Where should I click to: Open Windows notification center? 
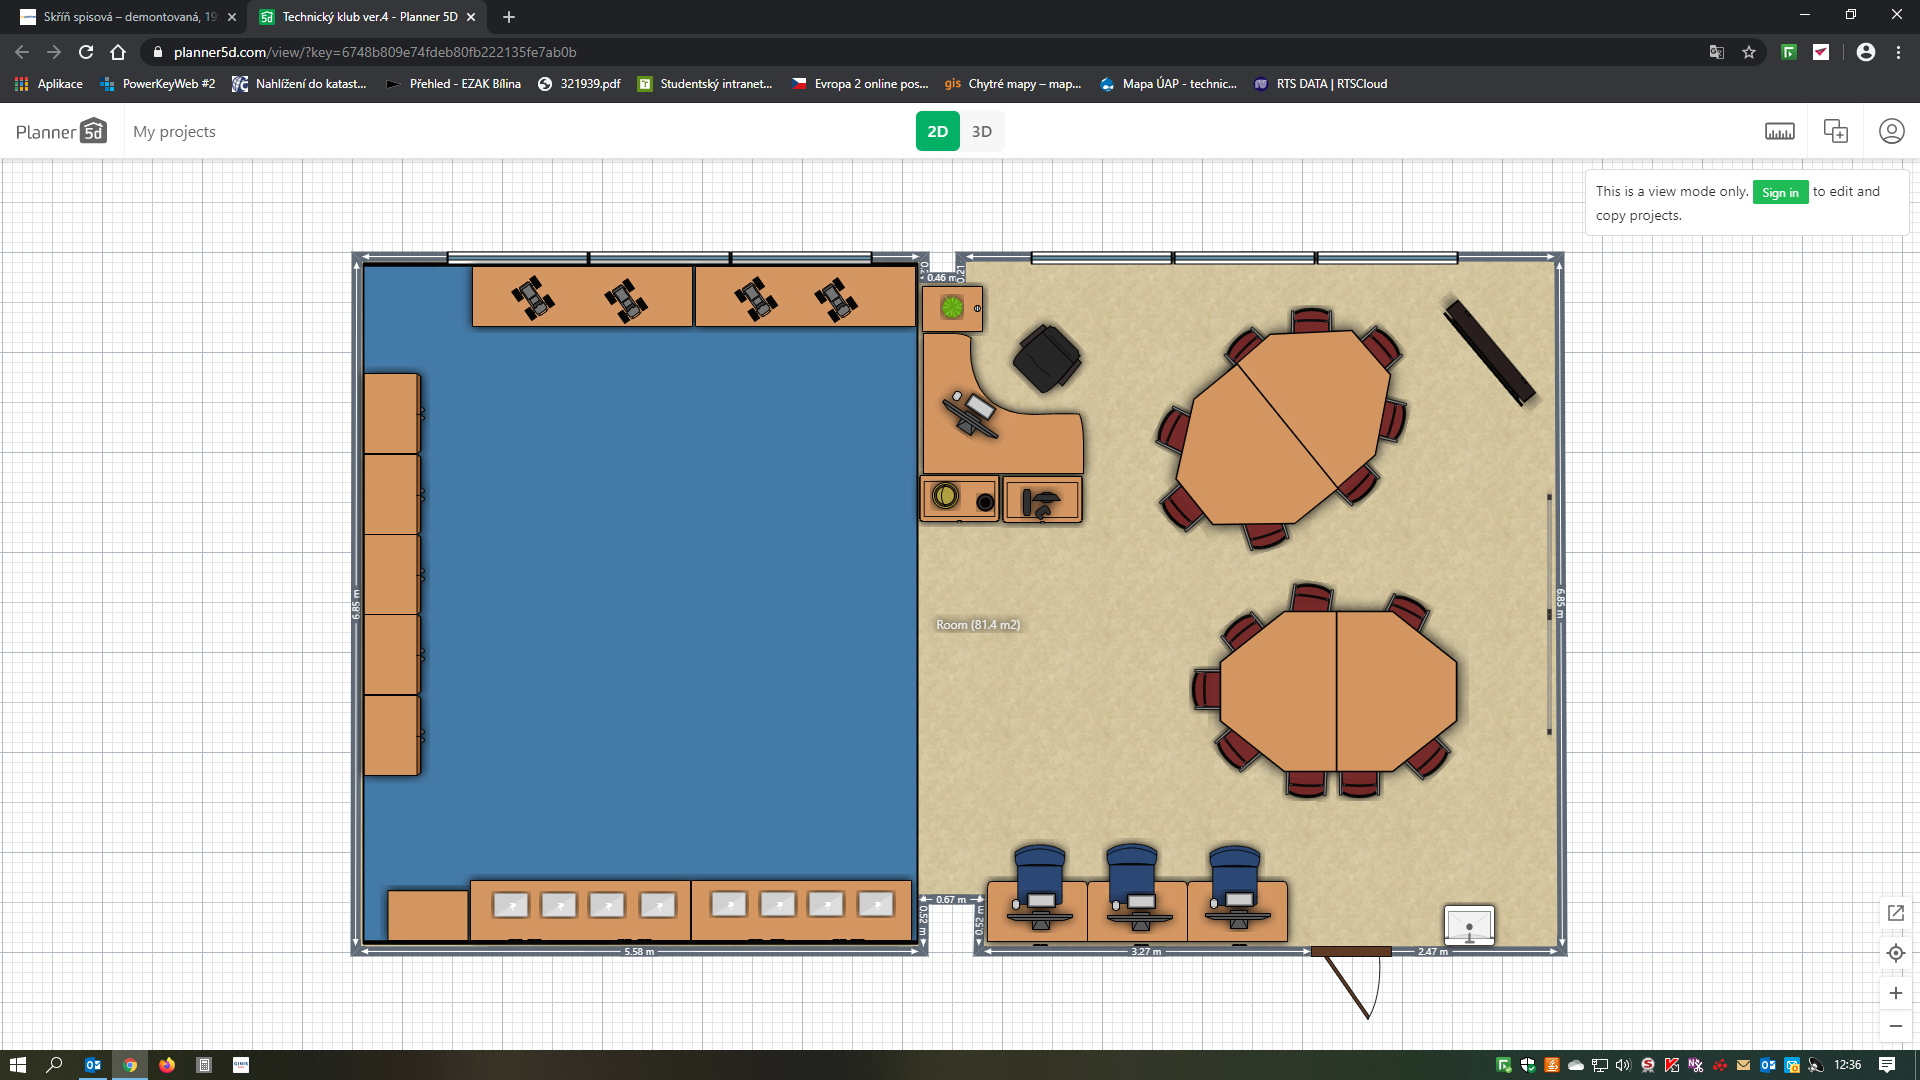pyautogui.click(x=1886, y=1065)
